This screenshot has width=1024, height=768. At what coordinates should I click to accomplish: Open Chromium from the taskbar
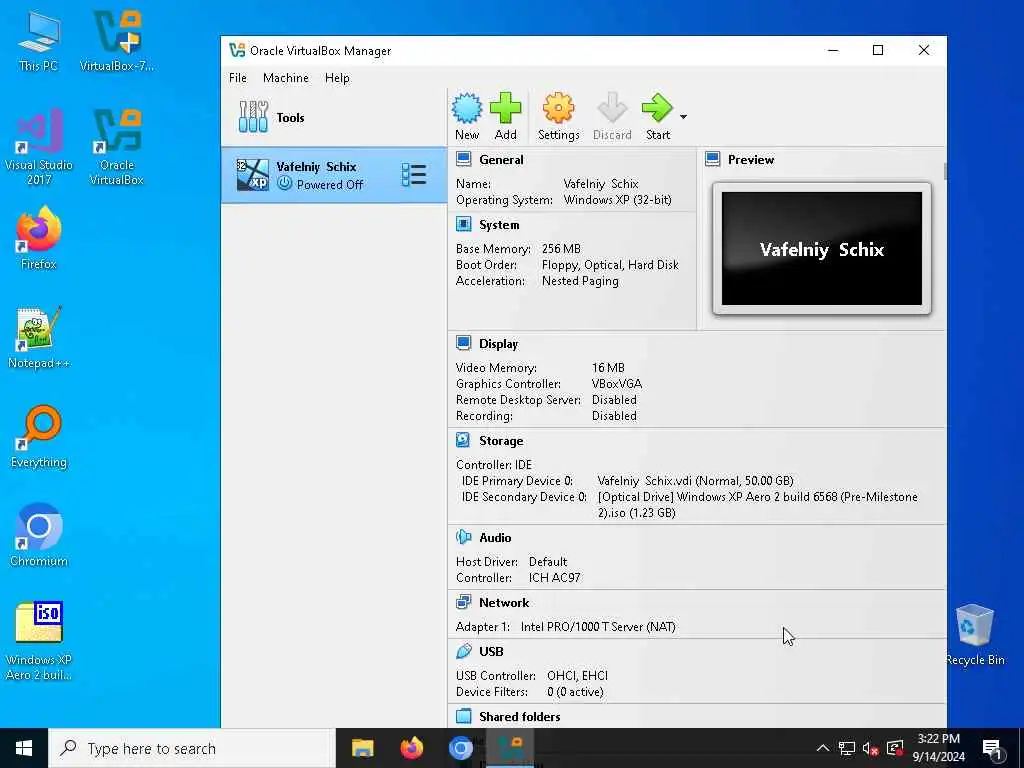(x=460, y=748)
